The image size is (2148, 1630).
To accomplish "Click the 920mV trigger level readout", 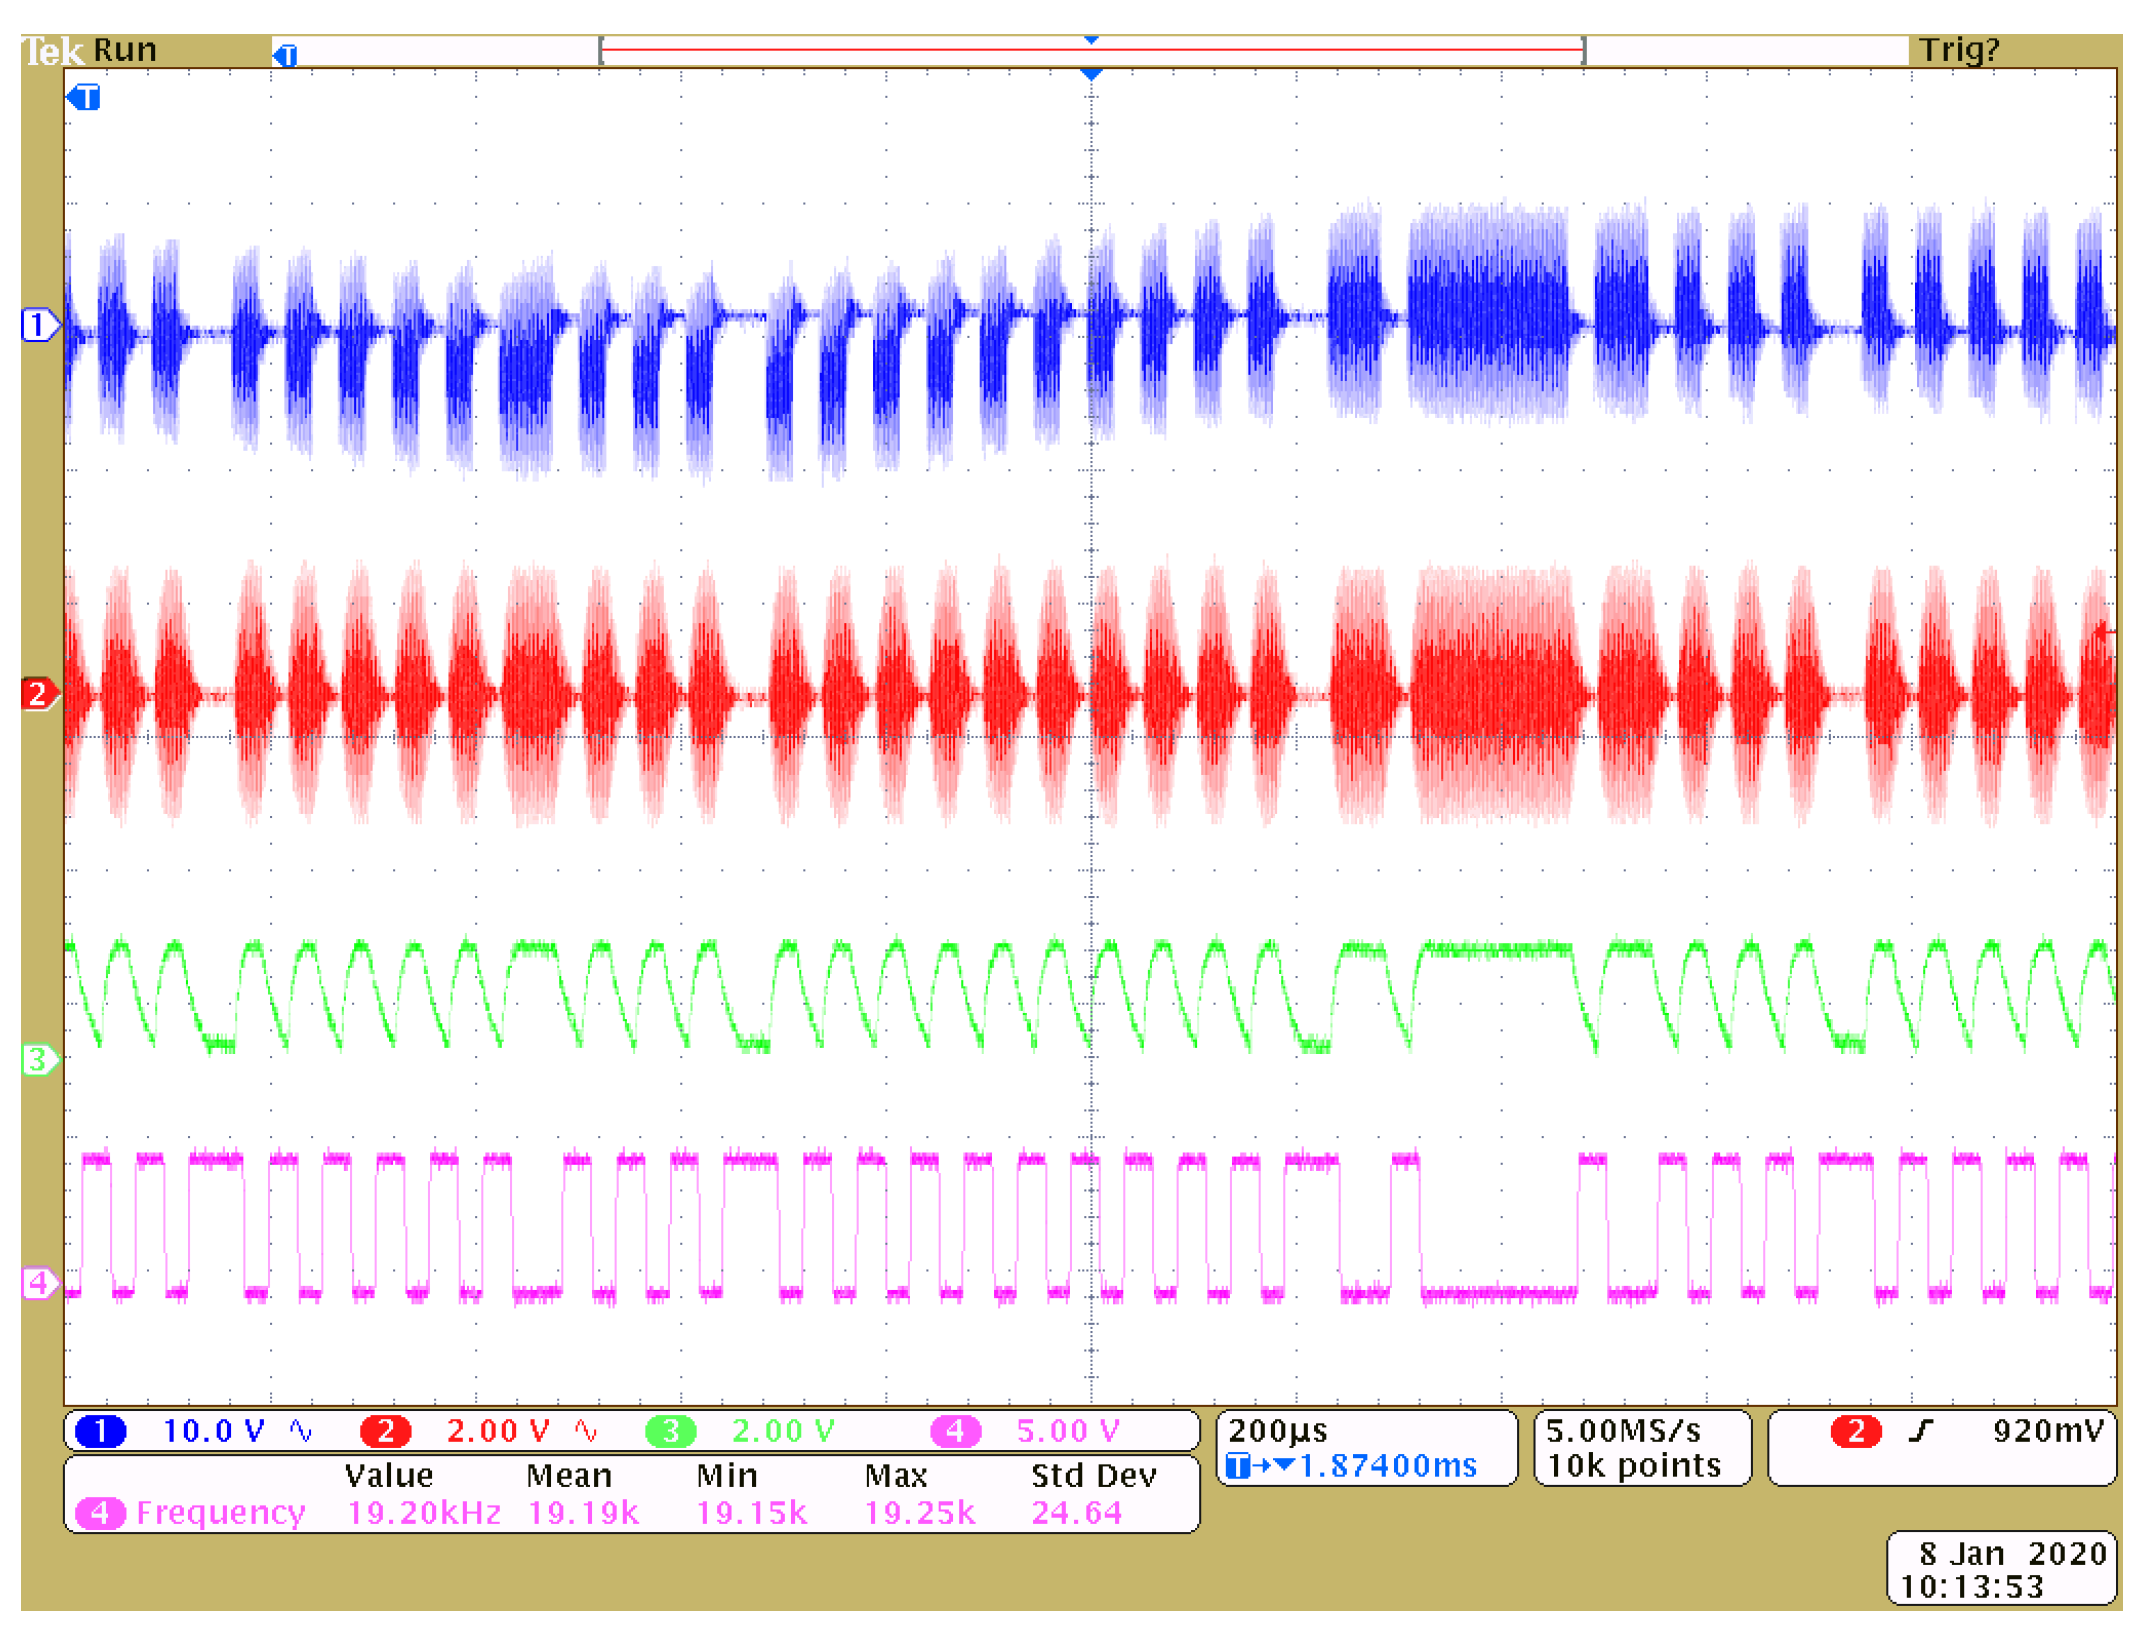I will click(2048, 1431).
